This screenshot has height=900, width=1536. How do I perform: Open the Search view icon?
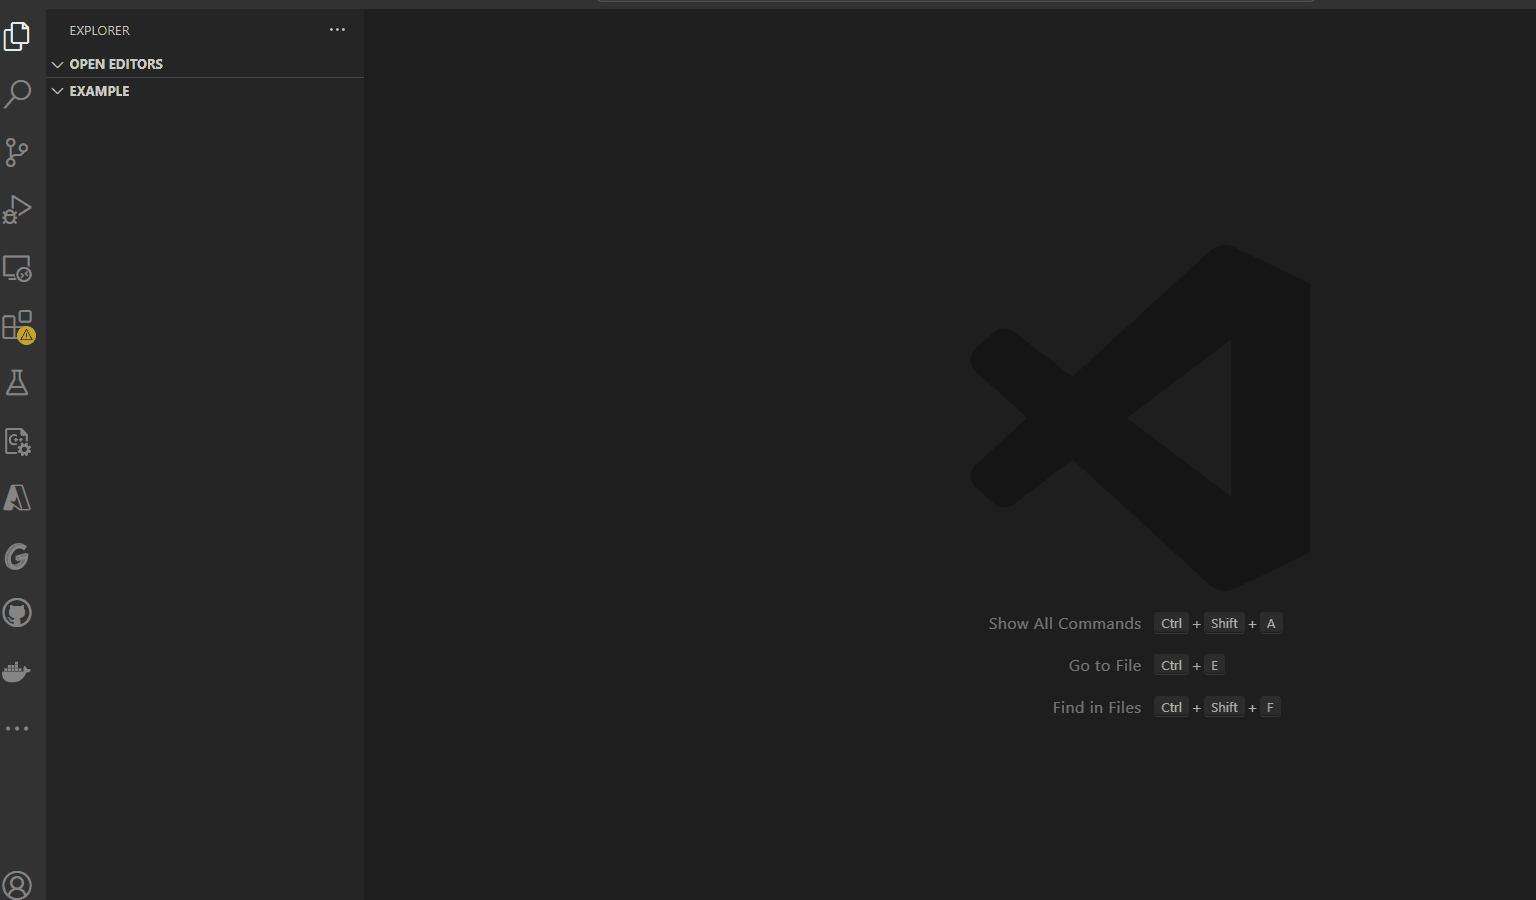coord(17,94)
